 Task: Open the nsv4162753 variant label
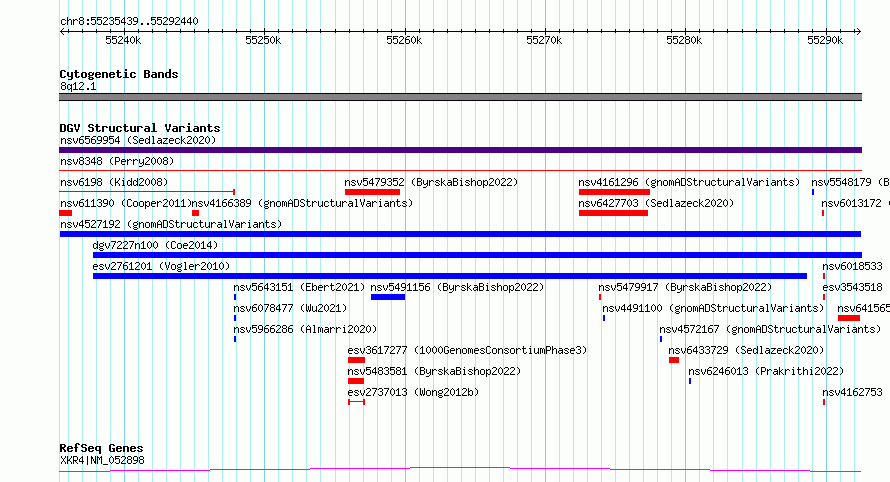point(853,392)
